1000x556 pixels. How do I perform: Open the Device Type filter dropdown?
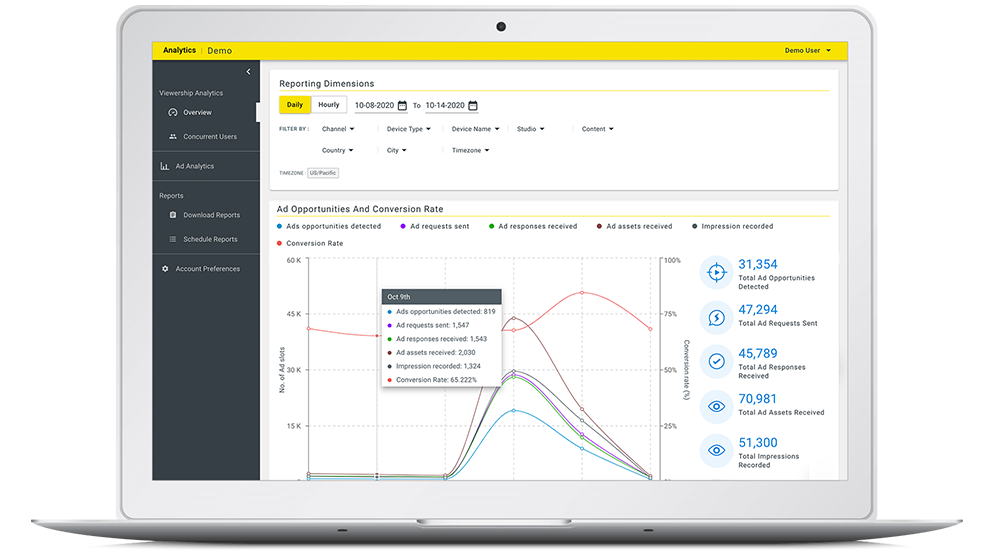point(408,129)
